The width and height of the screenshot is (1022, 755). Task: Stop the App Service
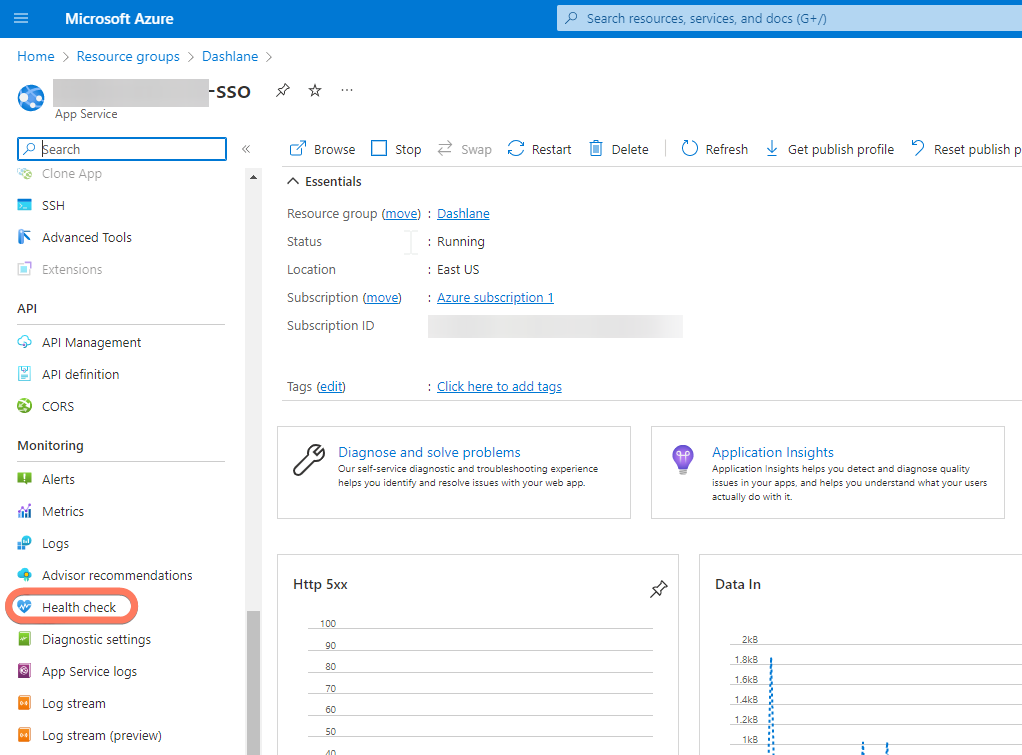tap(396, 149)
